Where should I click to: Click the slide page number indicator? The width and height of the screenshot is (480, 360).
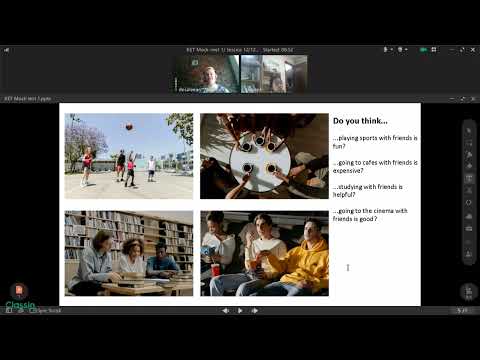462,311
